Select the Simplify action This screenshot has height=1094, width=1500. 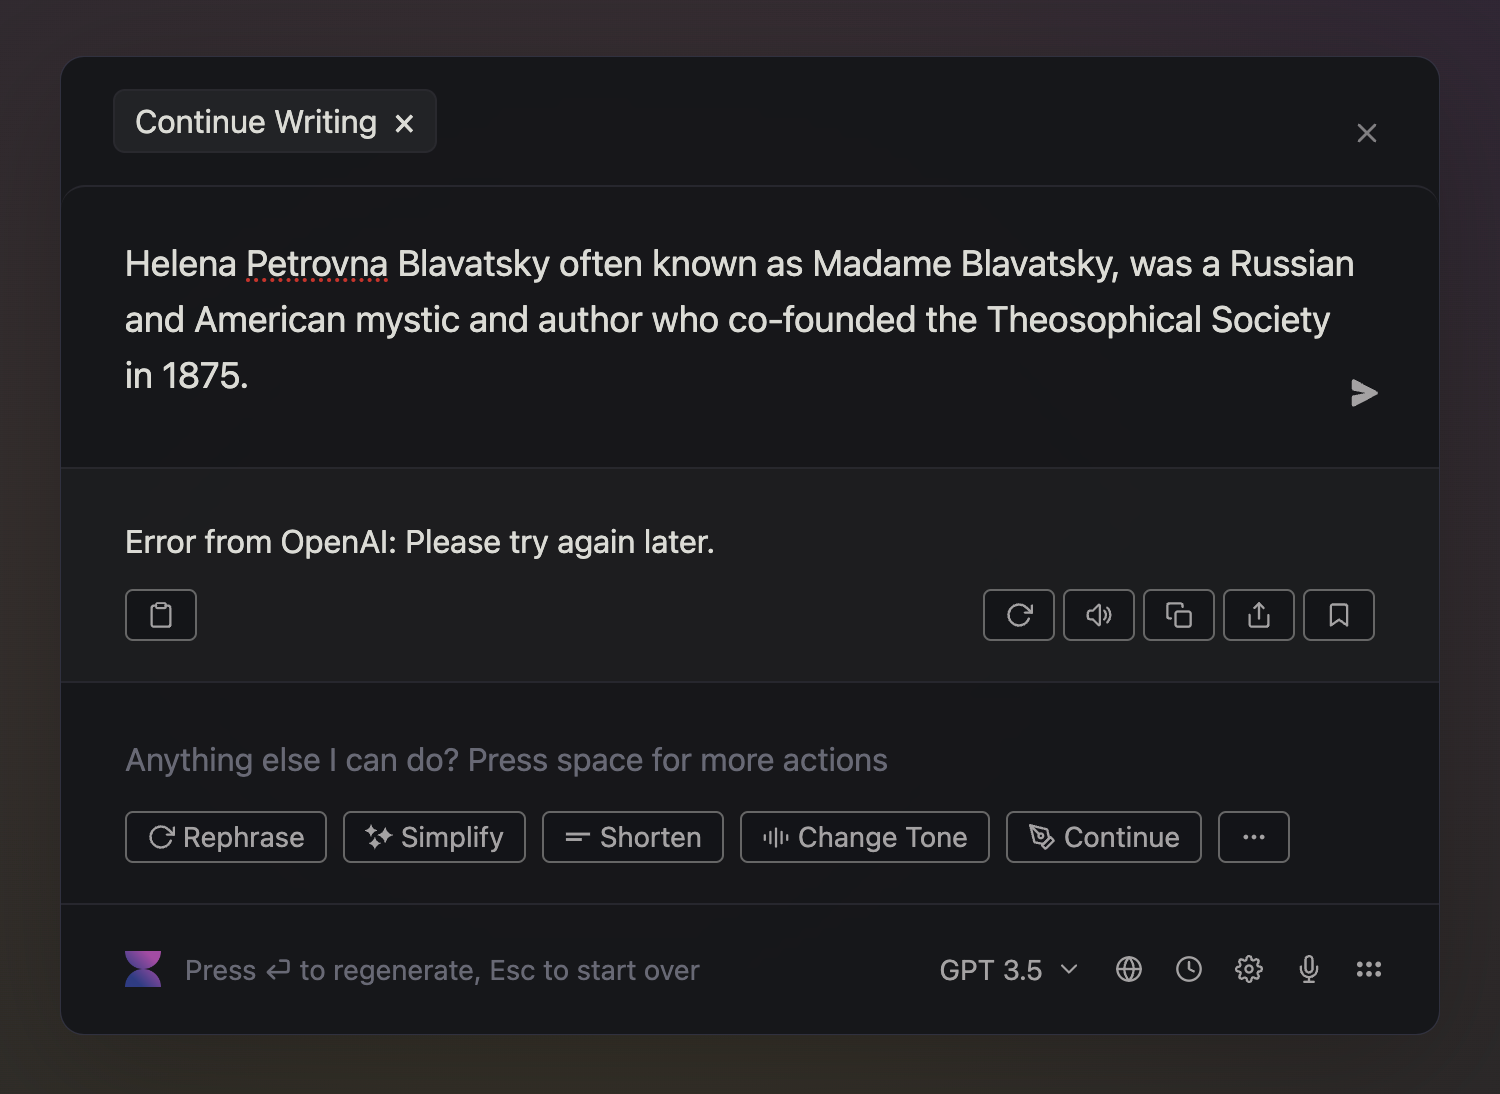pyautogui.click(x=434, y=837)
